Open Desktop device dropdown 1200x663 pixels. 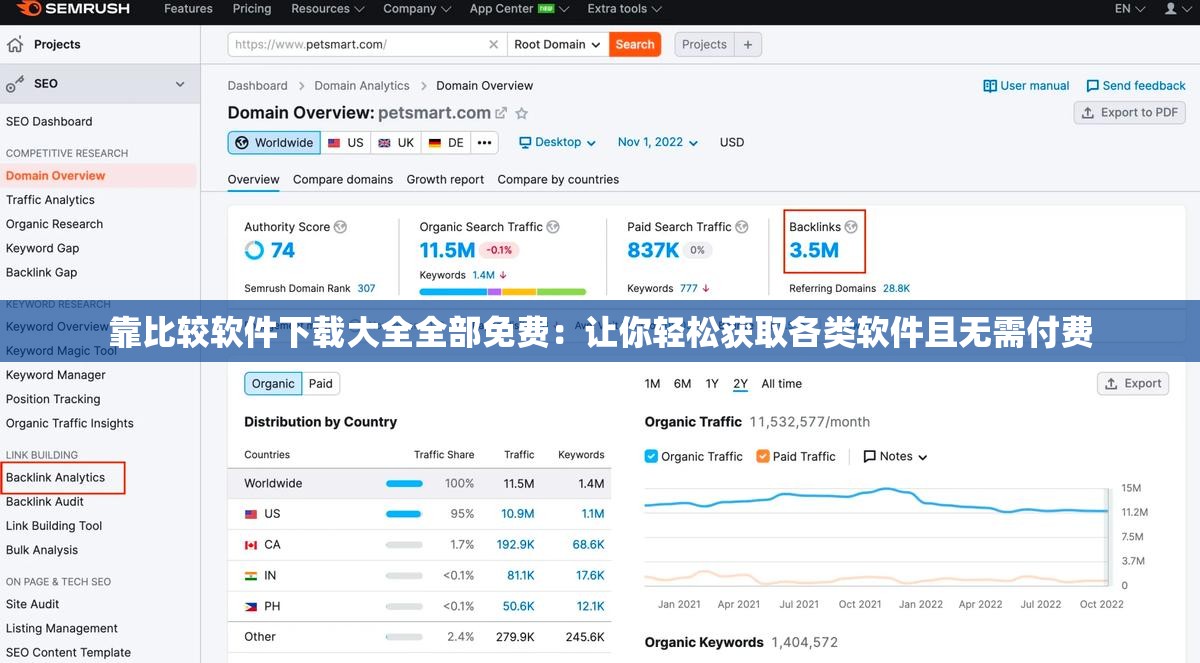[557, 142]
